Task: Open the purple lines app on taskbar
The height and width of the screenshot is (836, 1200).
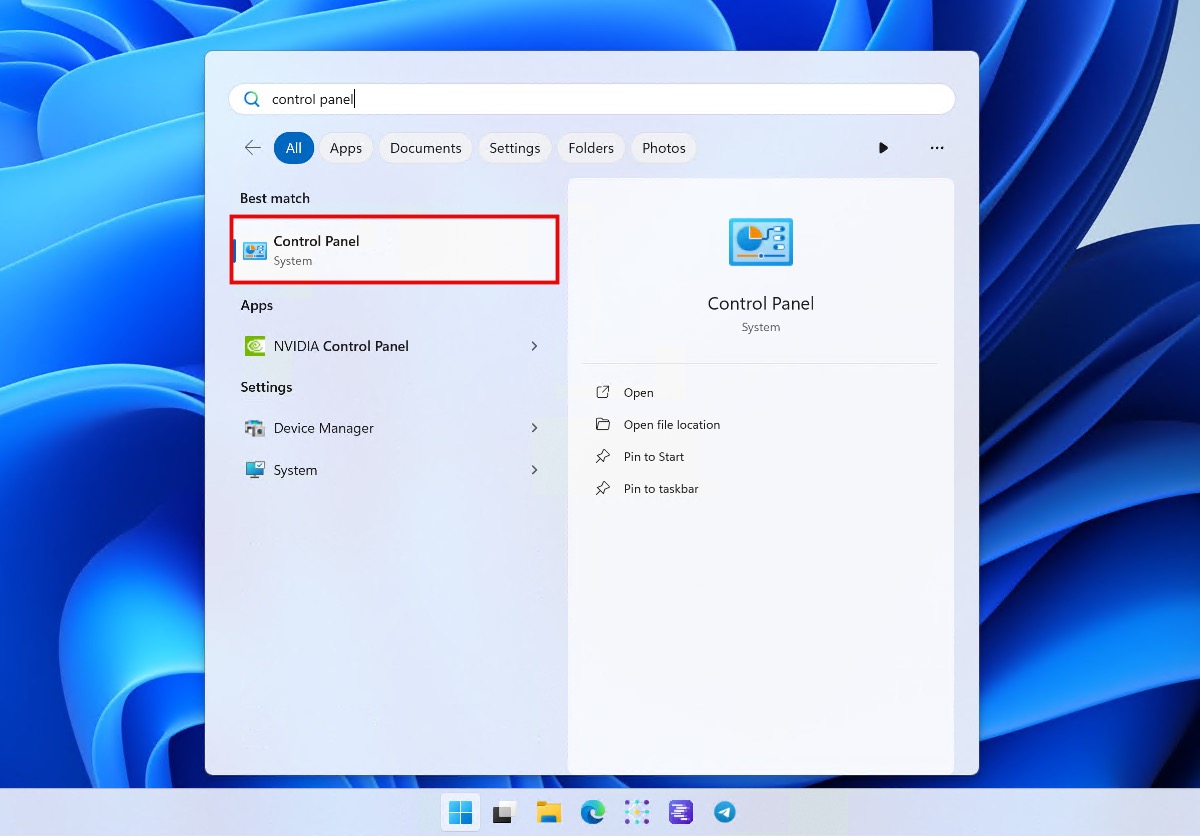Action: (681, 813)
